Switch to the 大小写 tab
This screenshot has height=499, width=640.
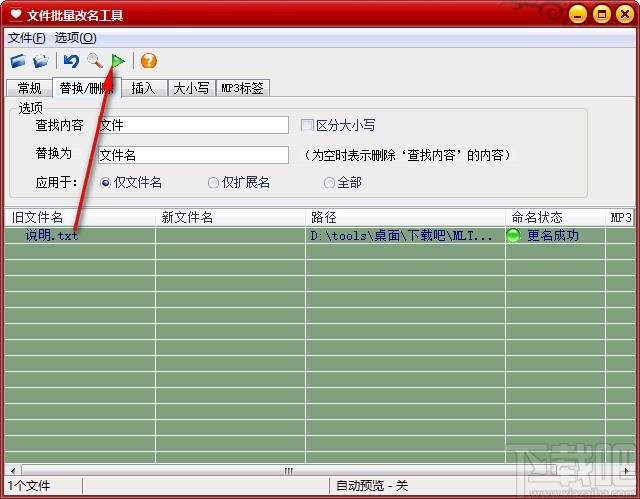[189, 88]
